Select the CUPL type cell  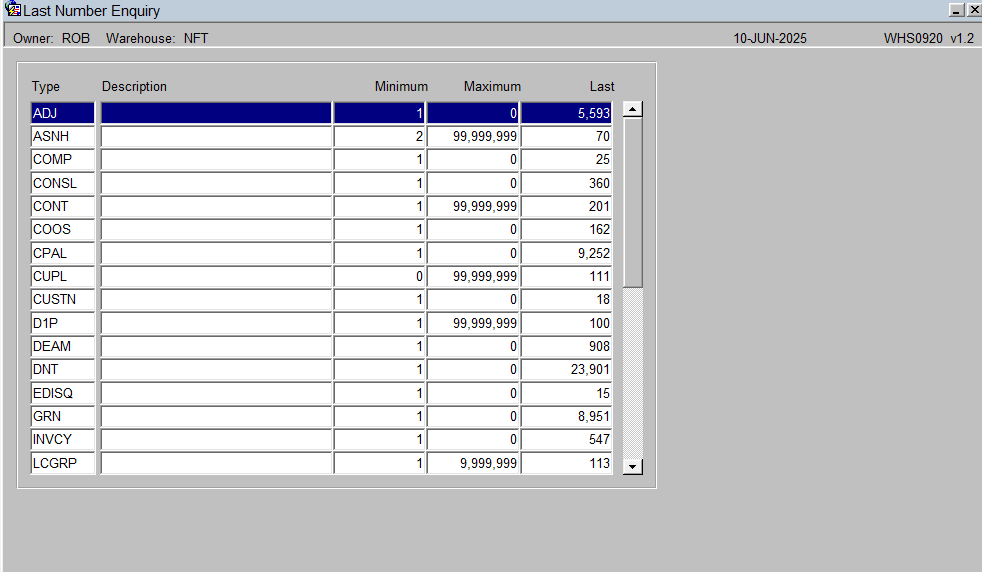click(63, 277)
